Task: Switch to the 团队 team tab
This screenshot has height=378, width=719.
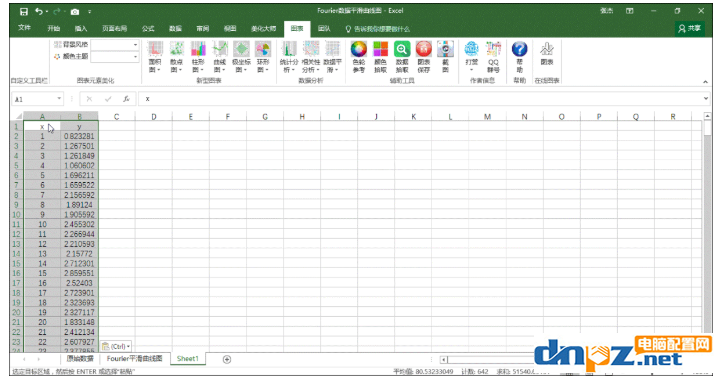Action: (x=324, y=28)
